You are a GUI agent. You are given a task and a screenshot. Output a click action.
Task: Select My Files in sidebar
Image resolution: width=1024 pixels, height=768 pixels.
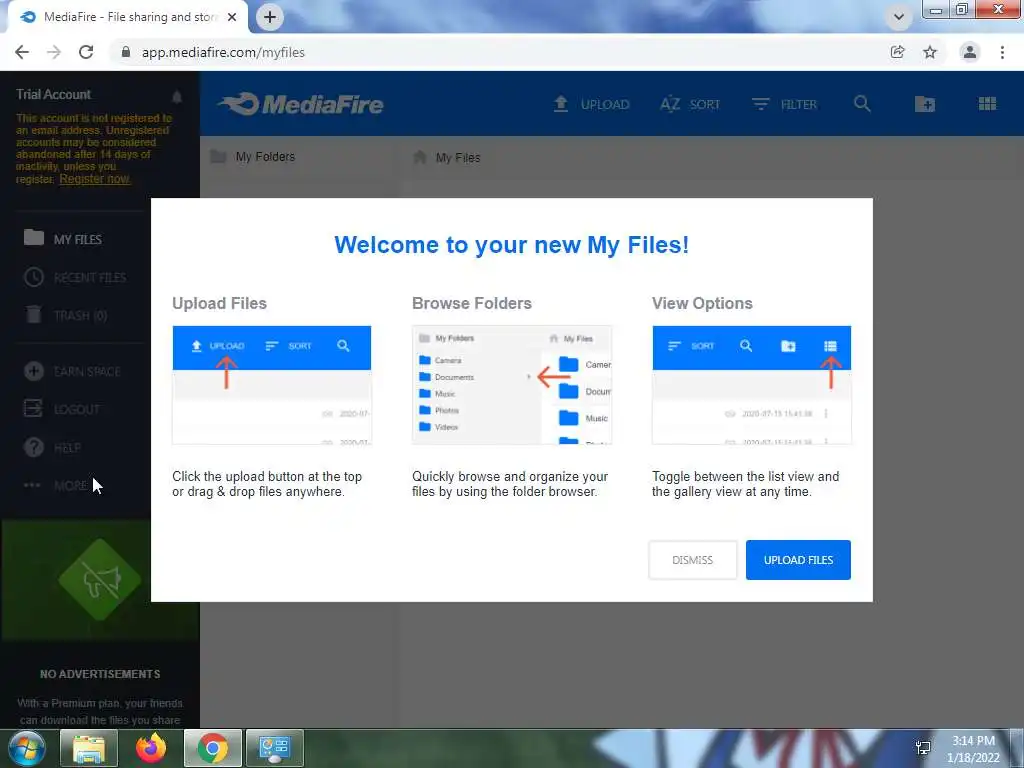[x=63, y=239]
